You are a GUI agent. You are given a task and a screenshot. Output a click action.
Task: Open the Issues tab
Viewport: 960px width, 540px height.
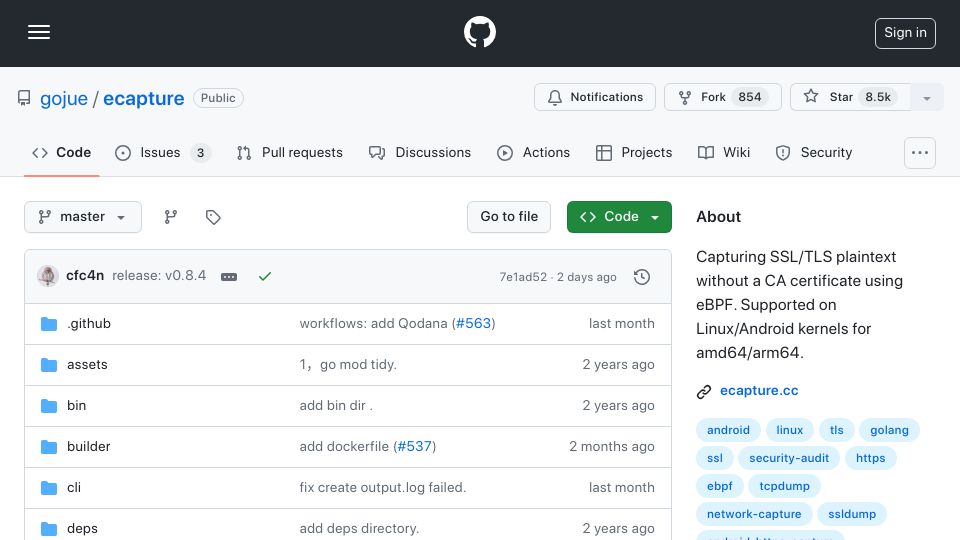(162, 152)
